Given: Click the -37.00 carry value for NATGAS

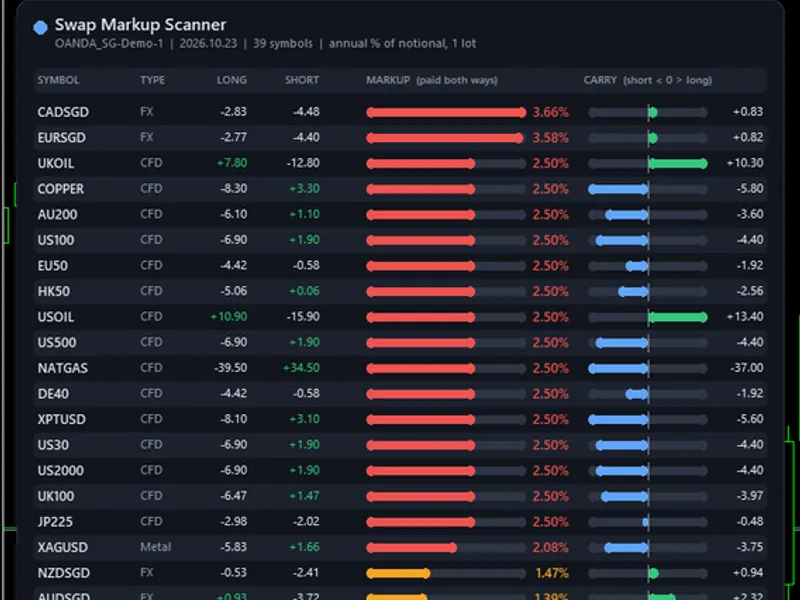Looking at the screenshot, I should 747,368.
